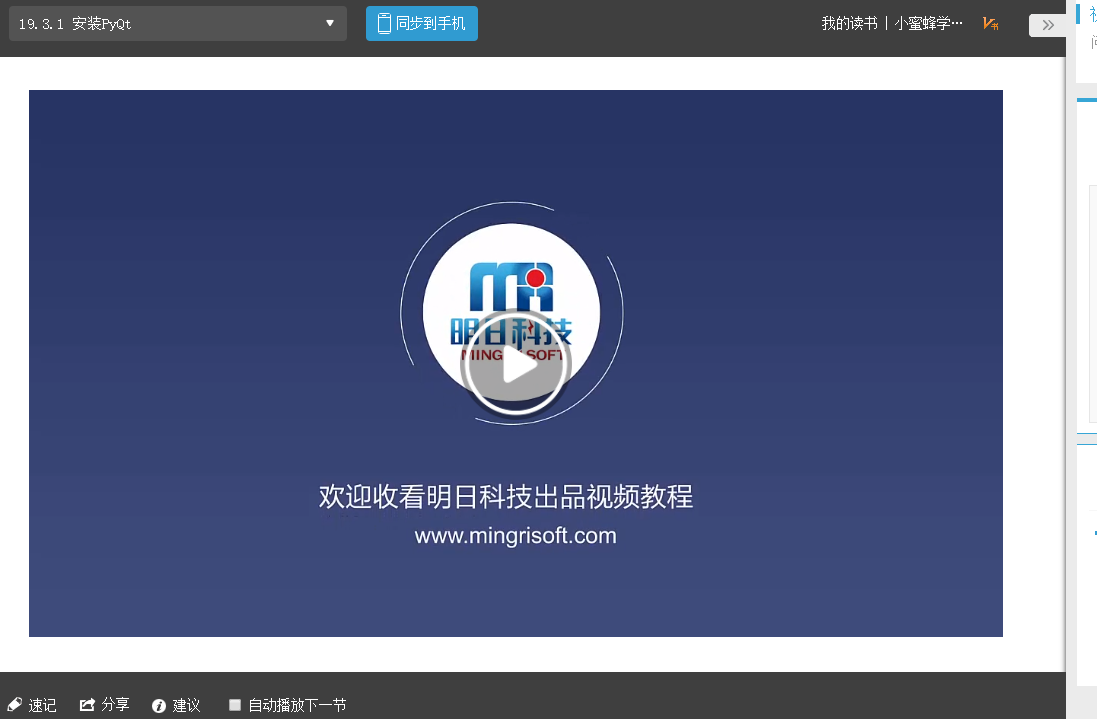Click the phone icon in the sync button
Image resolution: width=1097 pixels, height=719 pixels.
[x=384, y=24]
